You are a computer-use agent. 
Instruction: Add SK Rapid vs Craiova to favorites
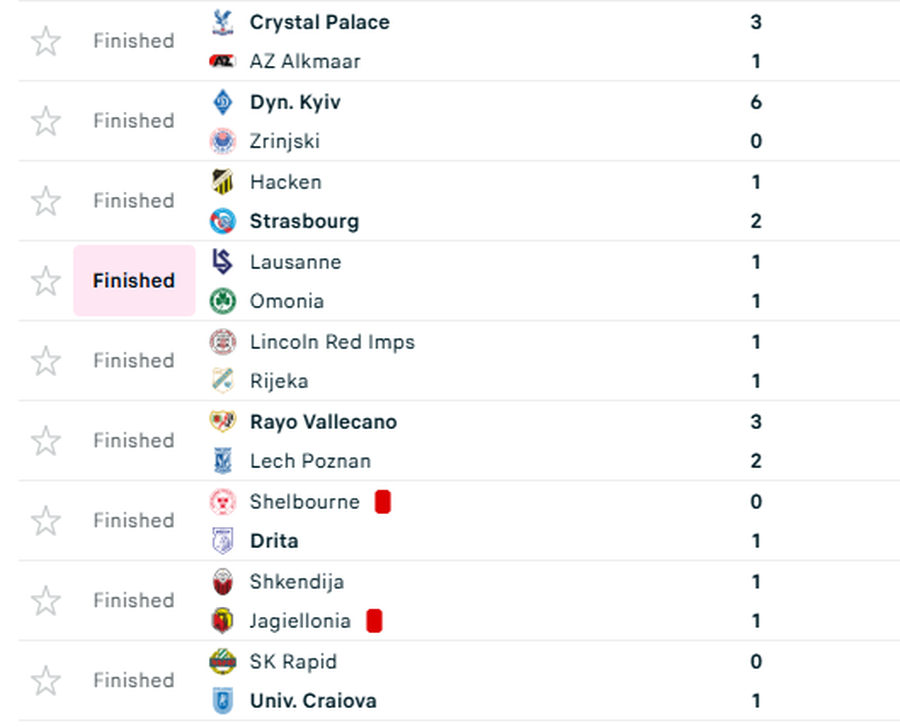tap(46, 681)
